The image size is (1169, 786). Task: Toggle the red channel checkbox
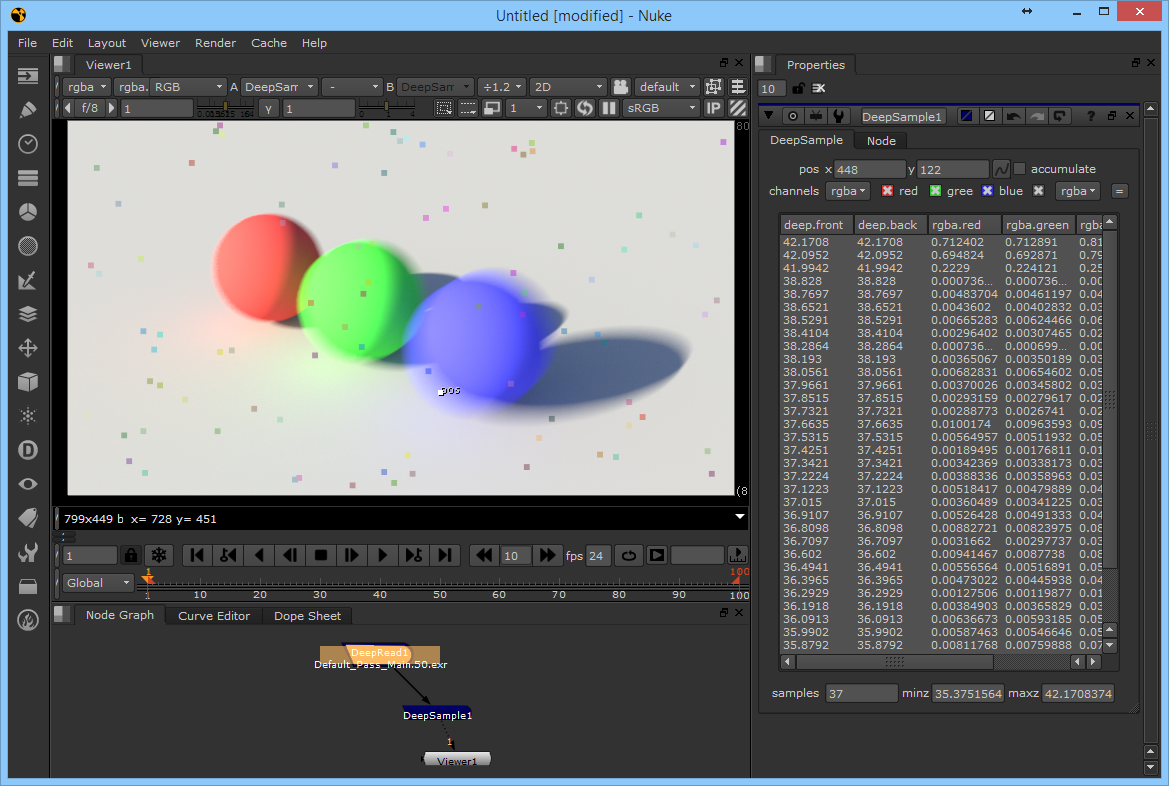point(887,191)
